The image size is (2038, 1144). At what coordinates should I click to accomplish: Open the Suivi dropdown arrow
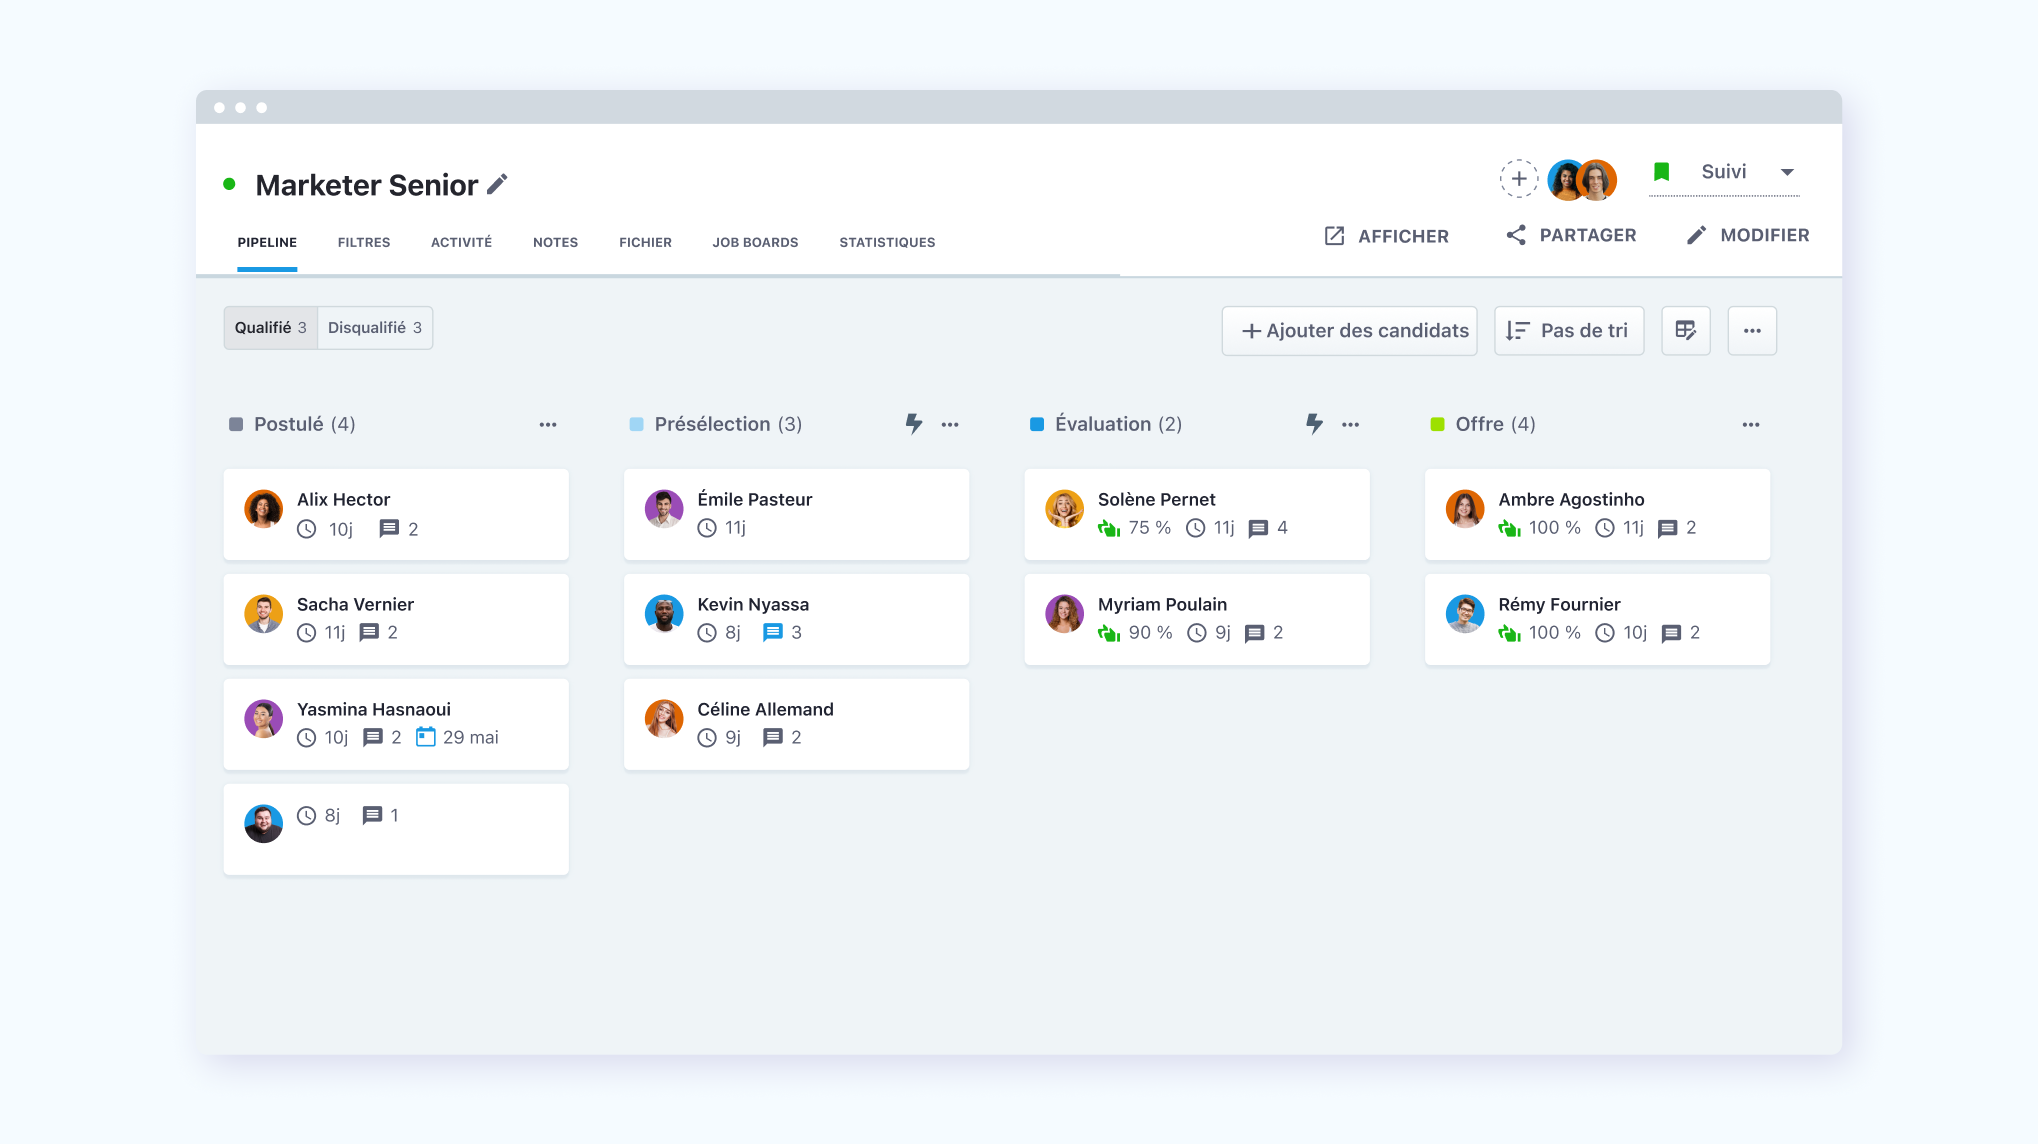click(x=1789, y=171)
